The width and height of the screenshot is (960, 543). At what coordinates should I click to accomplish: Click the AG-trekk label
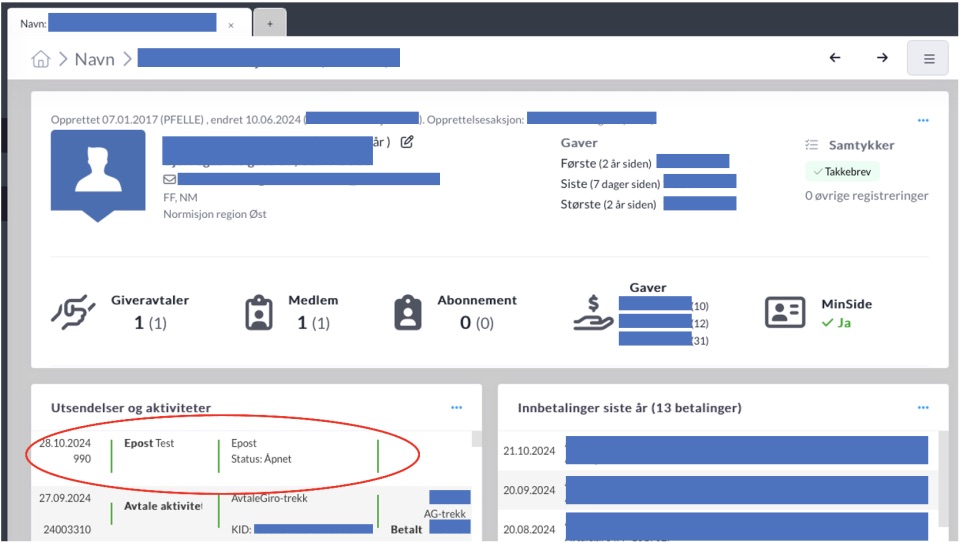[x=444, y=514]
